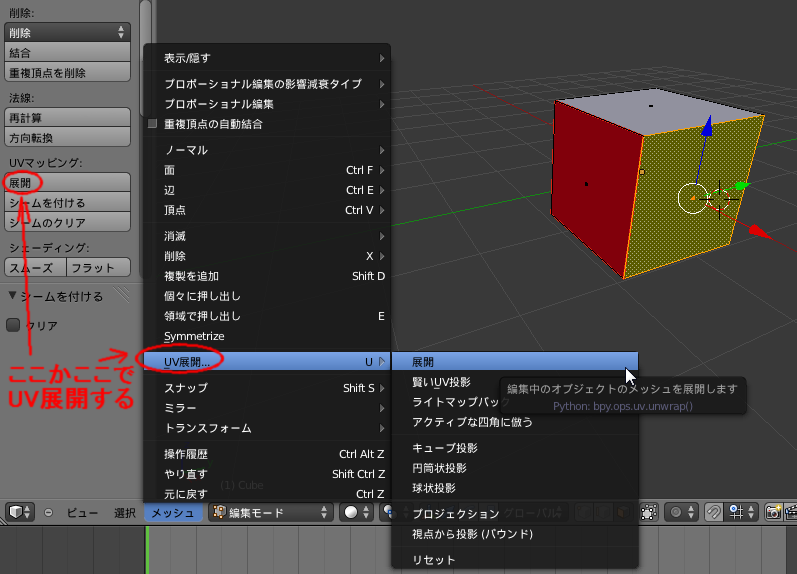Click the white manipulator center circle
The height and width of the screenshot is (574, 797).
pos(692,198)
